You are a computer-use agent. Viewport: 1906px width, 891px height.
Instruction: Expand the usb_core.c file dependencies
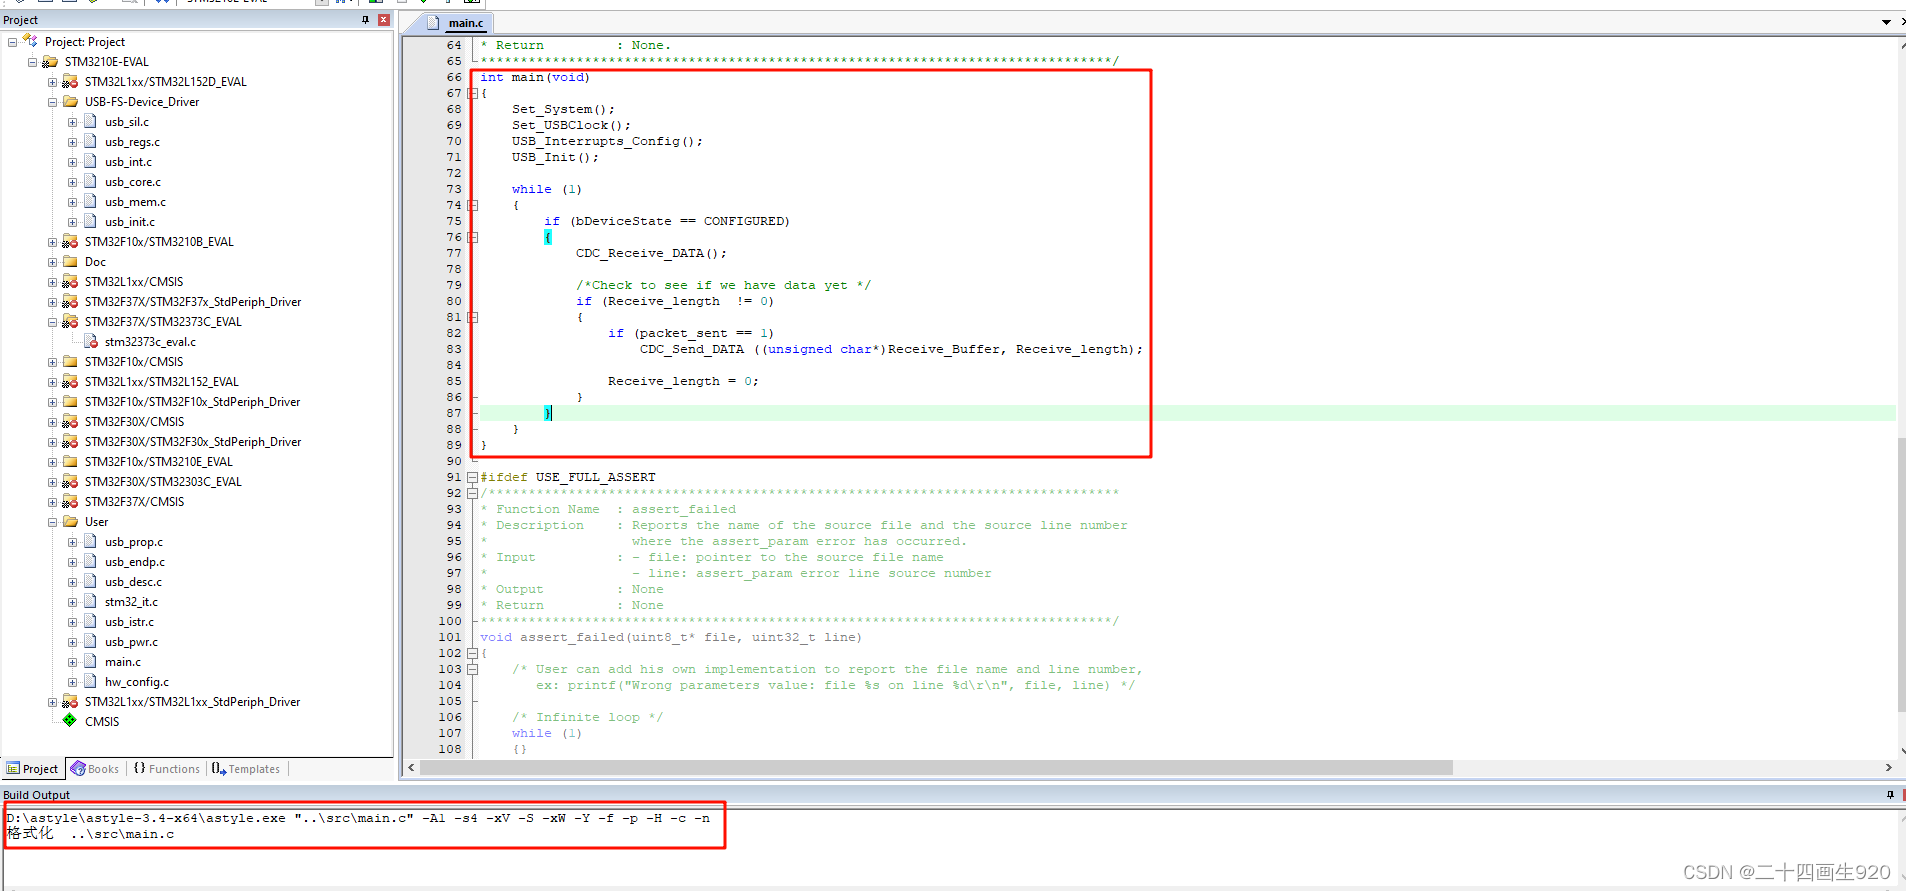pos(72,182)
